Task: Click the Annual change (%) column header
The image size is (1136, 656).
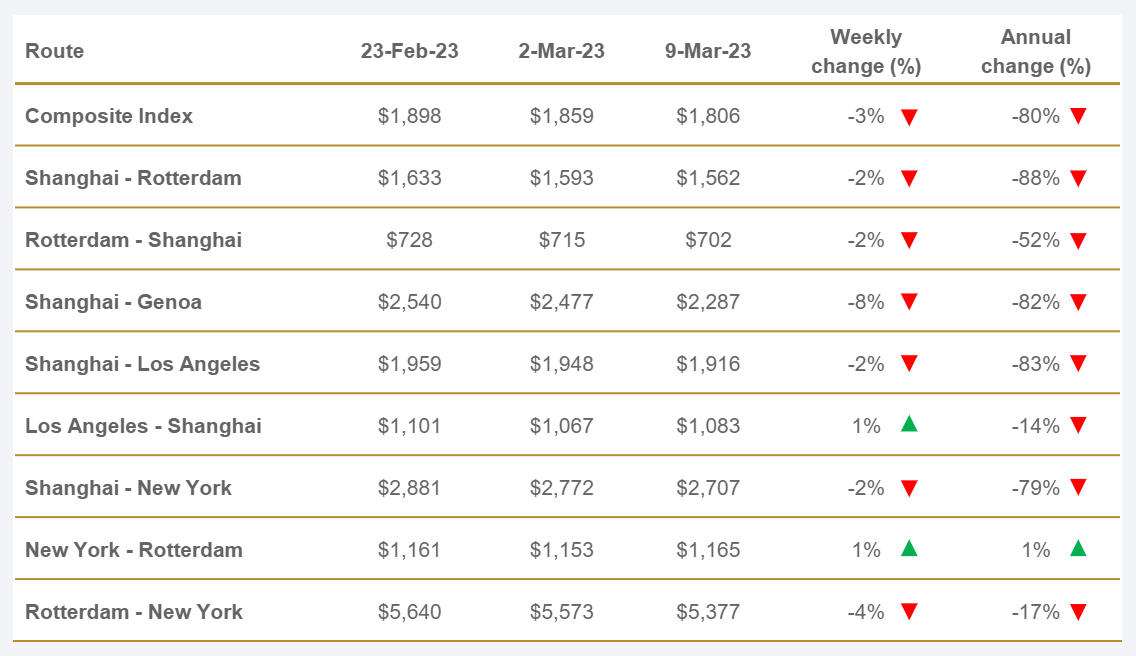Action: [1036, 52]
